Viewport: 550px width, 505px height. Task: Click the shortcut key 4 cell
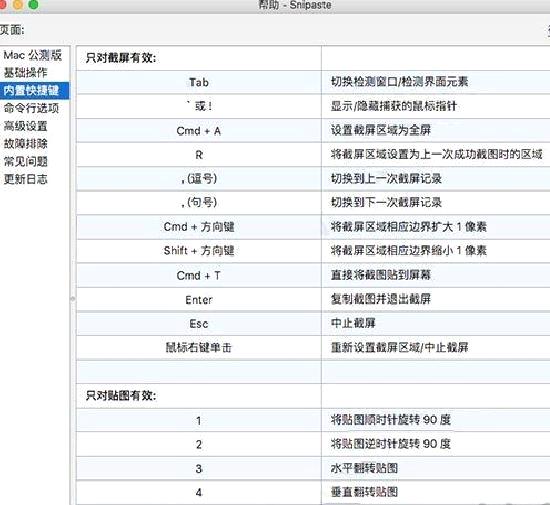[199, 493]
